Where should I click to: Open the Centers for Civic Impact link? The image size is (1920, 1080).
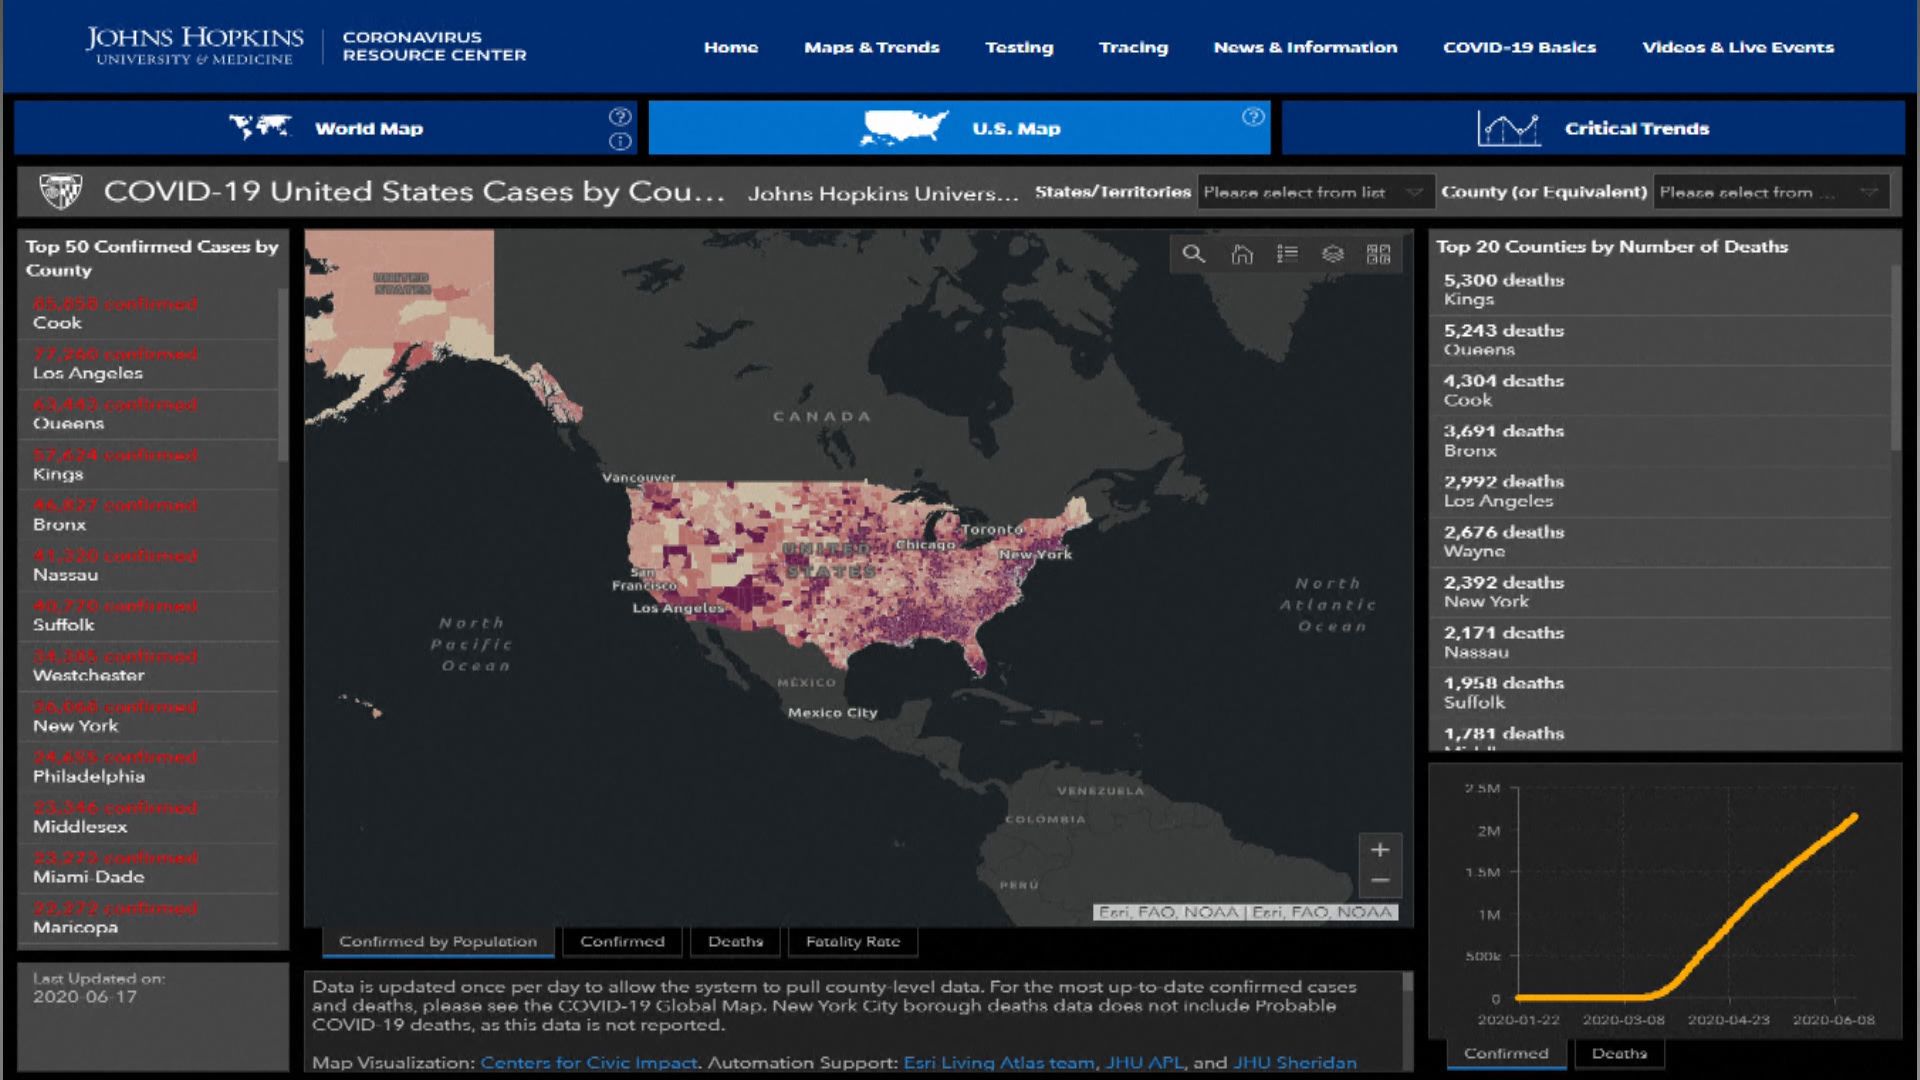pos(588,1062)
